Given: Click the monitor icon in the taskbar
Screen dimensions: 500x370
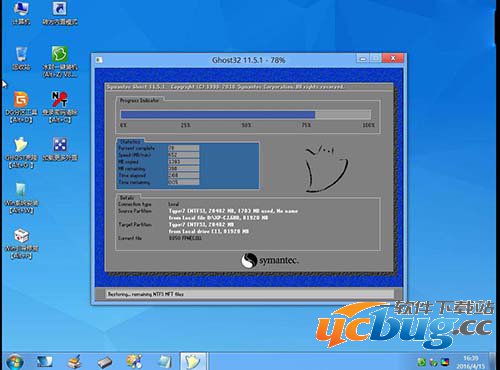Looking at the screenshot, I should pos(44,362).
